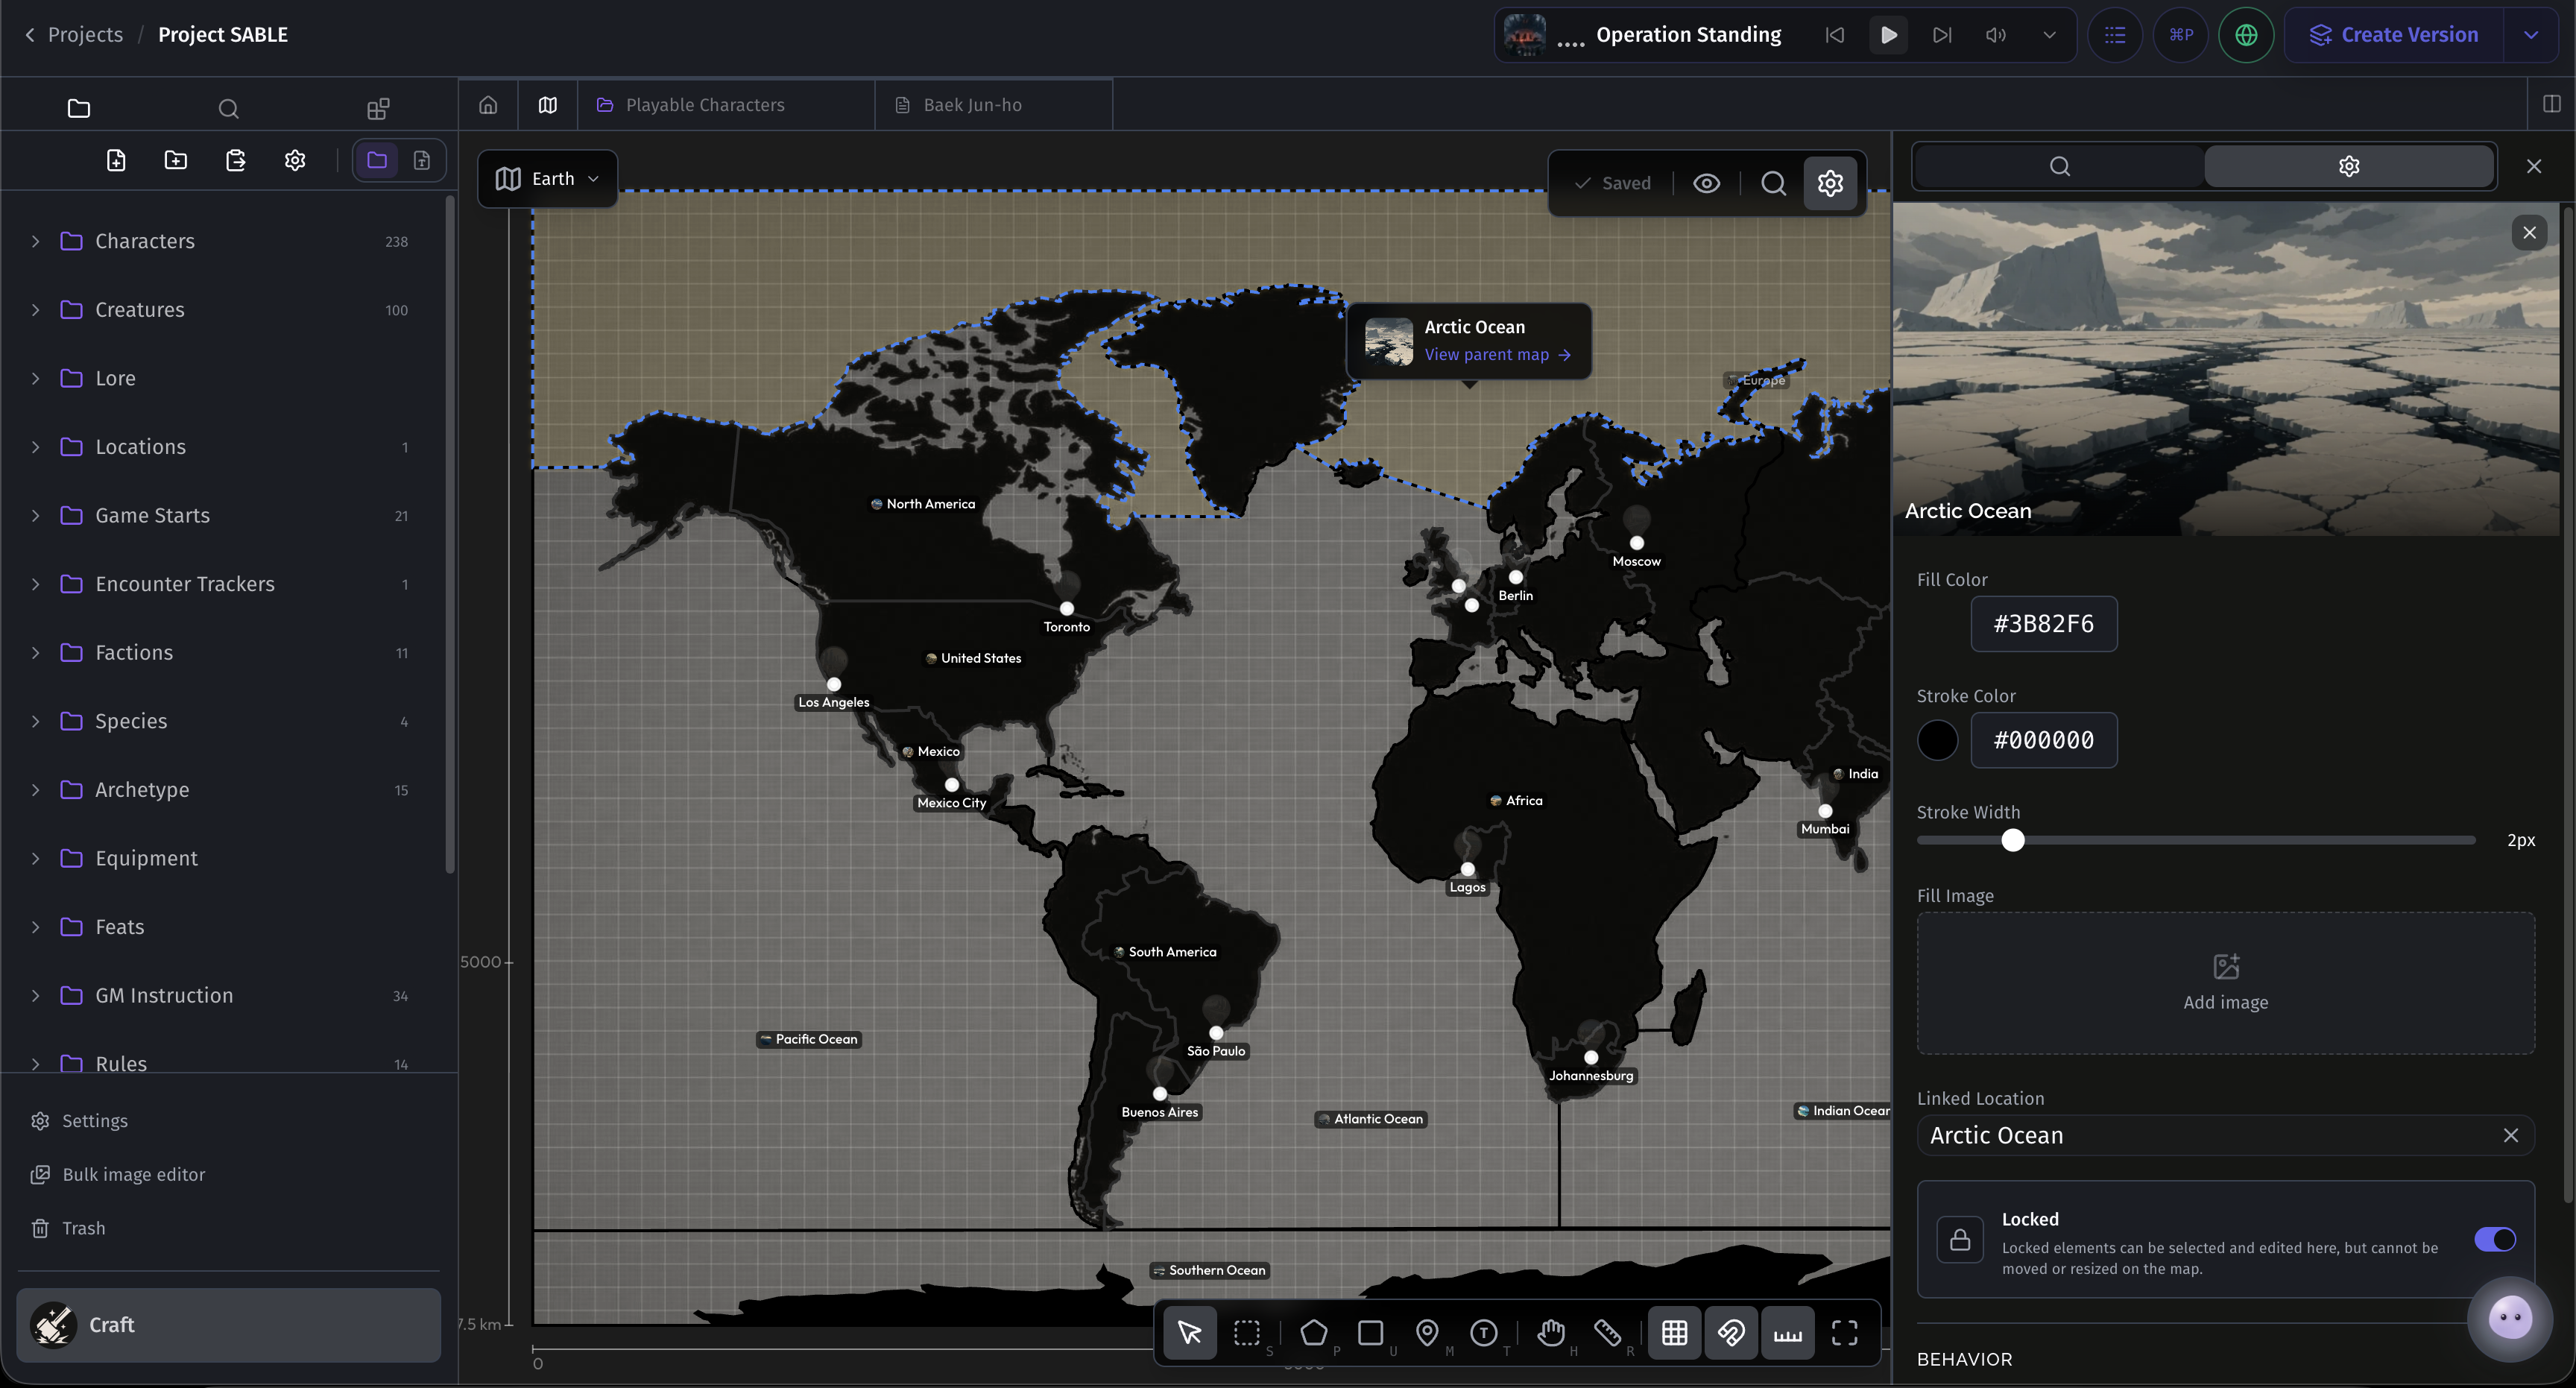Expand the Equipment folder
Image resolution: width=2576 pixels, height=1388 pixels.
(36, 859)
